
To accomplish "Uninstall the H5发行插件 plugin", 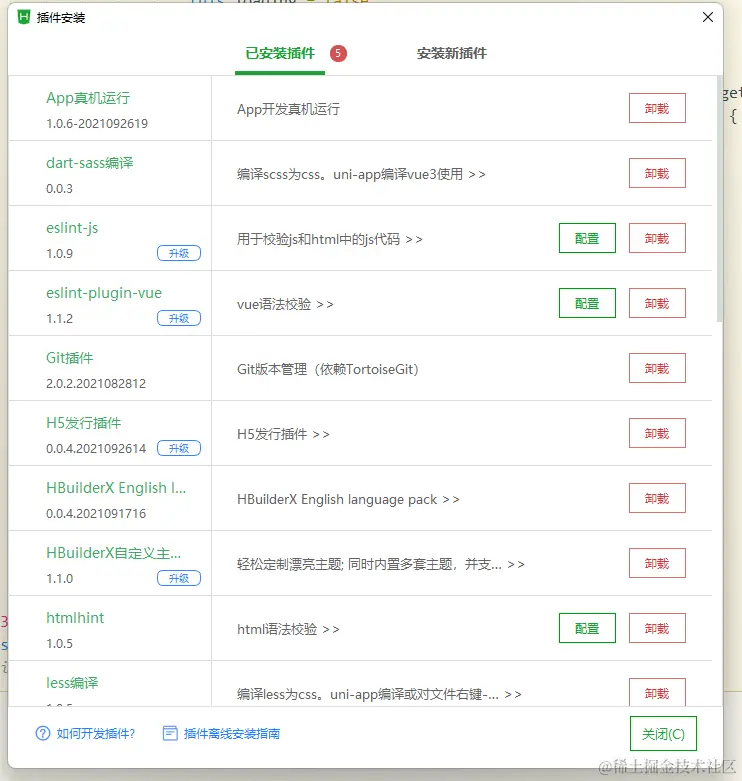I will (657, 433).
